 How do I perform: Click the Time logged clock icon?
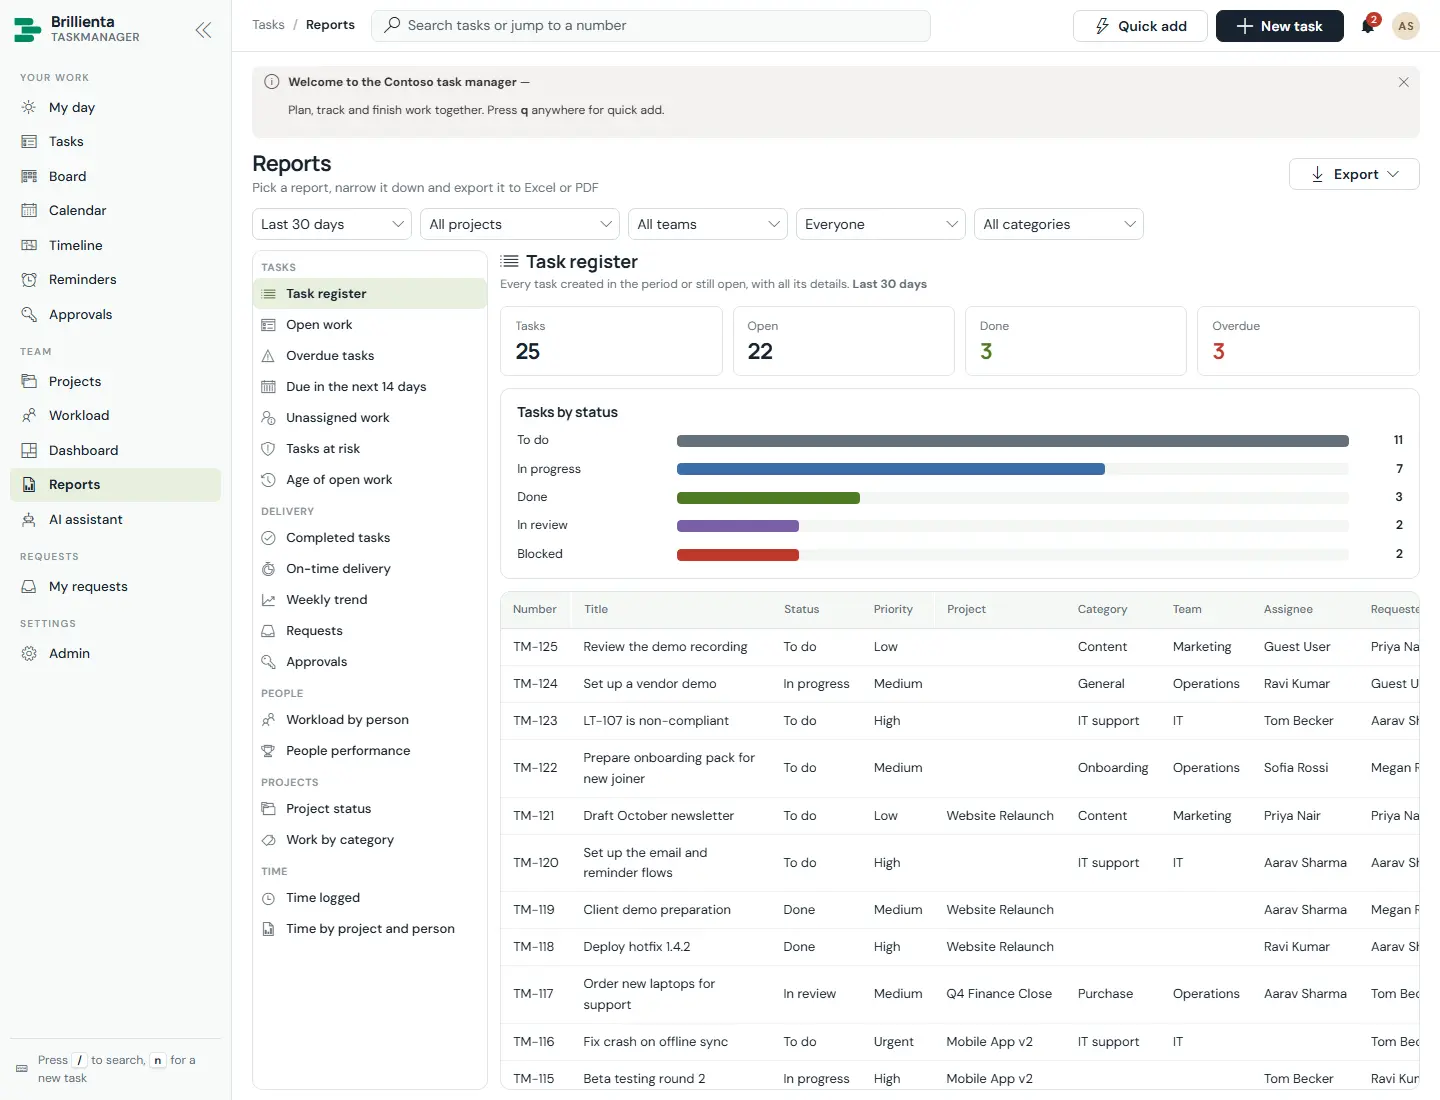[268, 898]
